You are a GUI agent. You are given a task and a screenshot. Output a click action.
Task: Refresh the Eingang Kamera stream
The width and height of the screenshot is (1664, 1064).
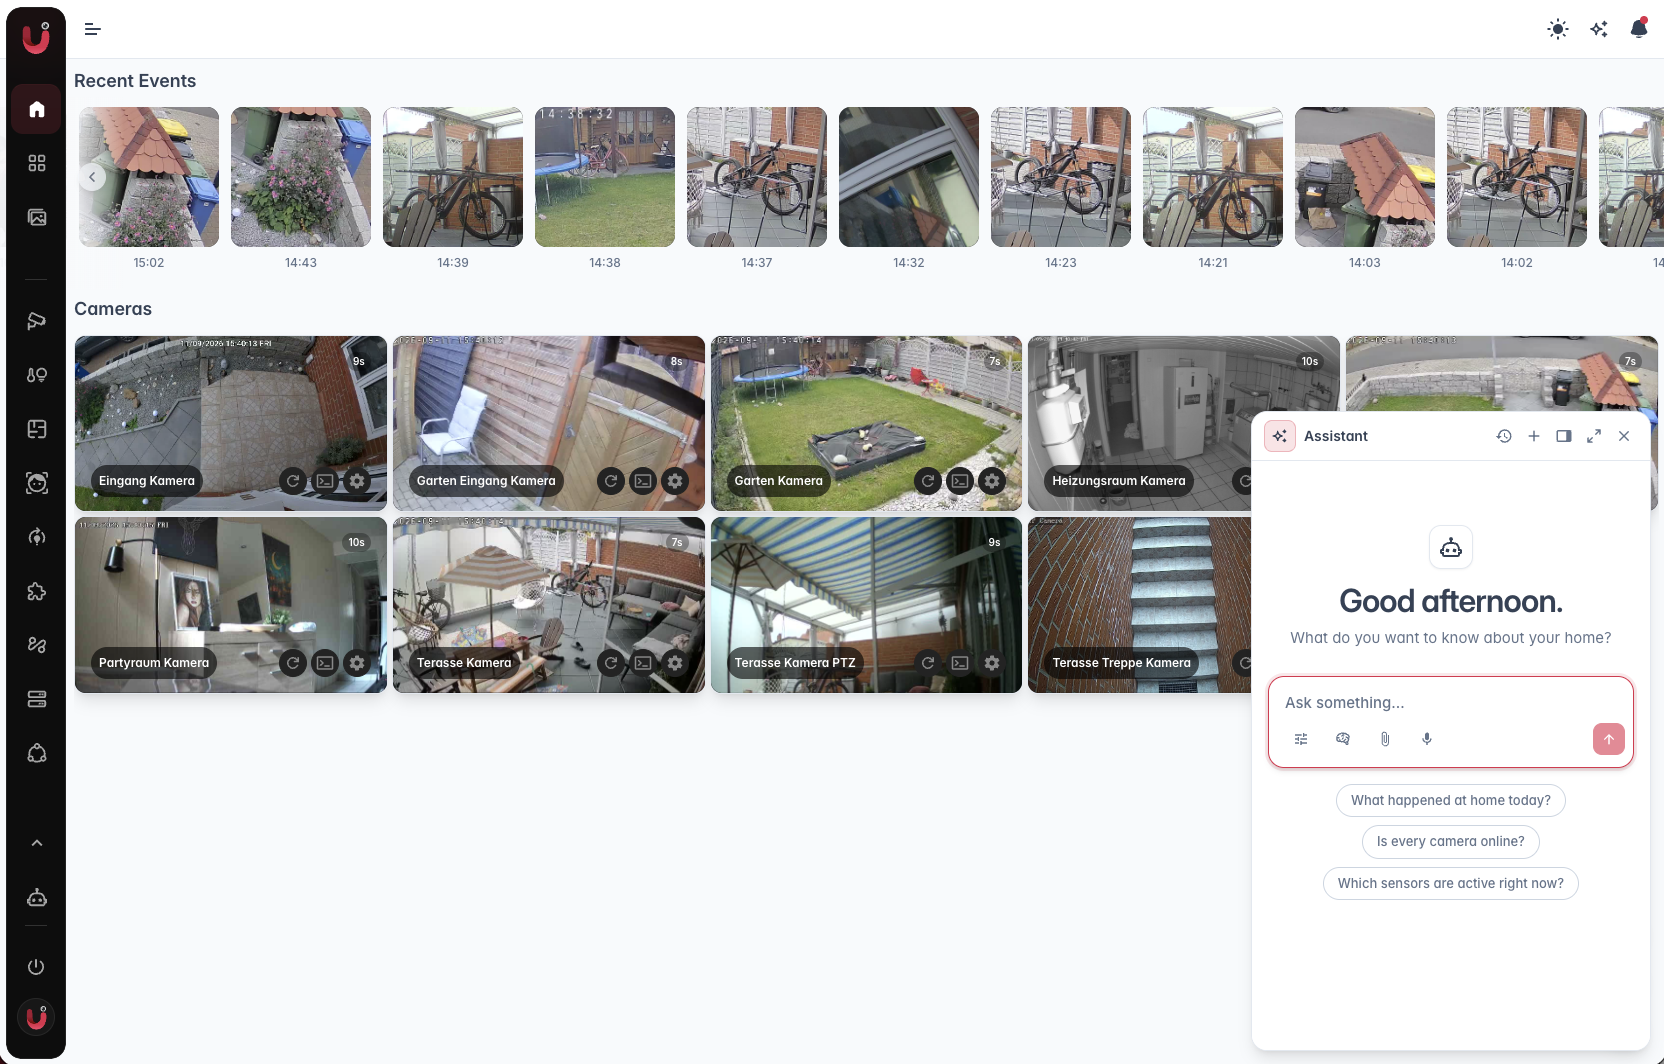(x=293, y=481)
